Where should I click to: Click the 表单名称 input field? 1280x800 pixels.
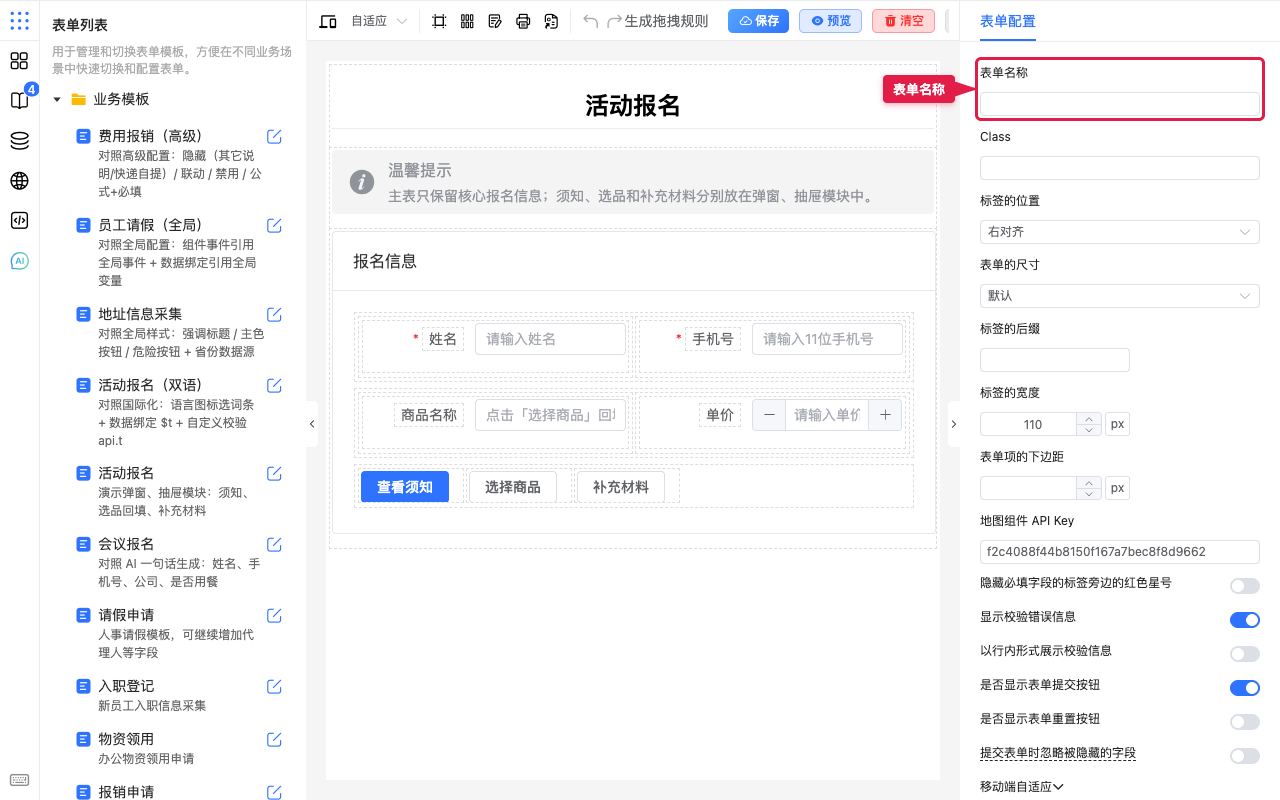pos(1120,104)
